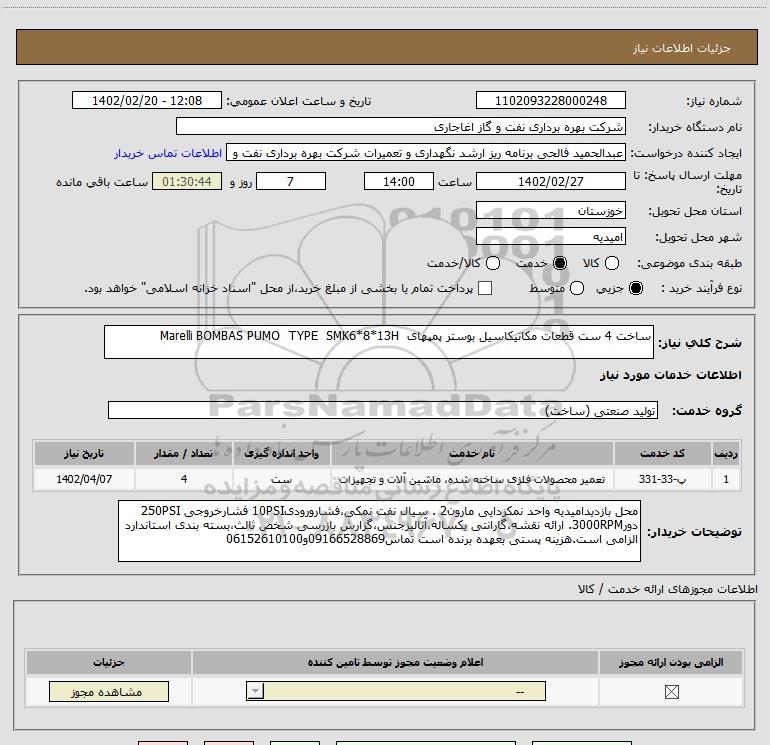This screenshot has height=745, width=770.
Task: Select the متوسط purchase type radio
Action: [577, 288]
